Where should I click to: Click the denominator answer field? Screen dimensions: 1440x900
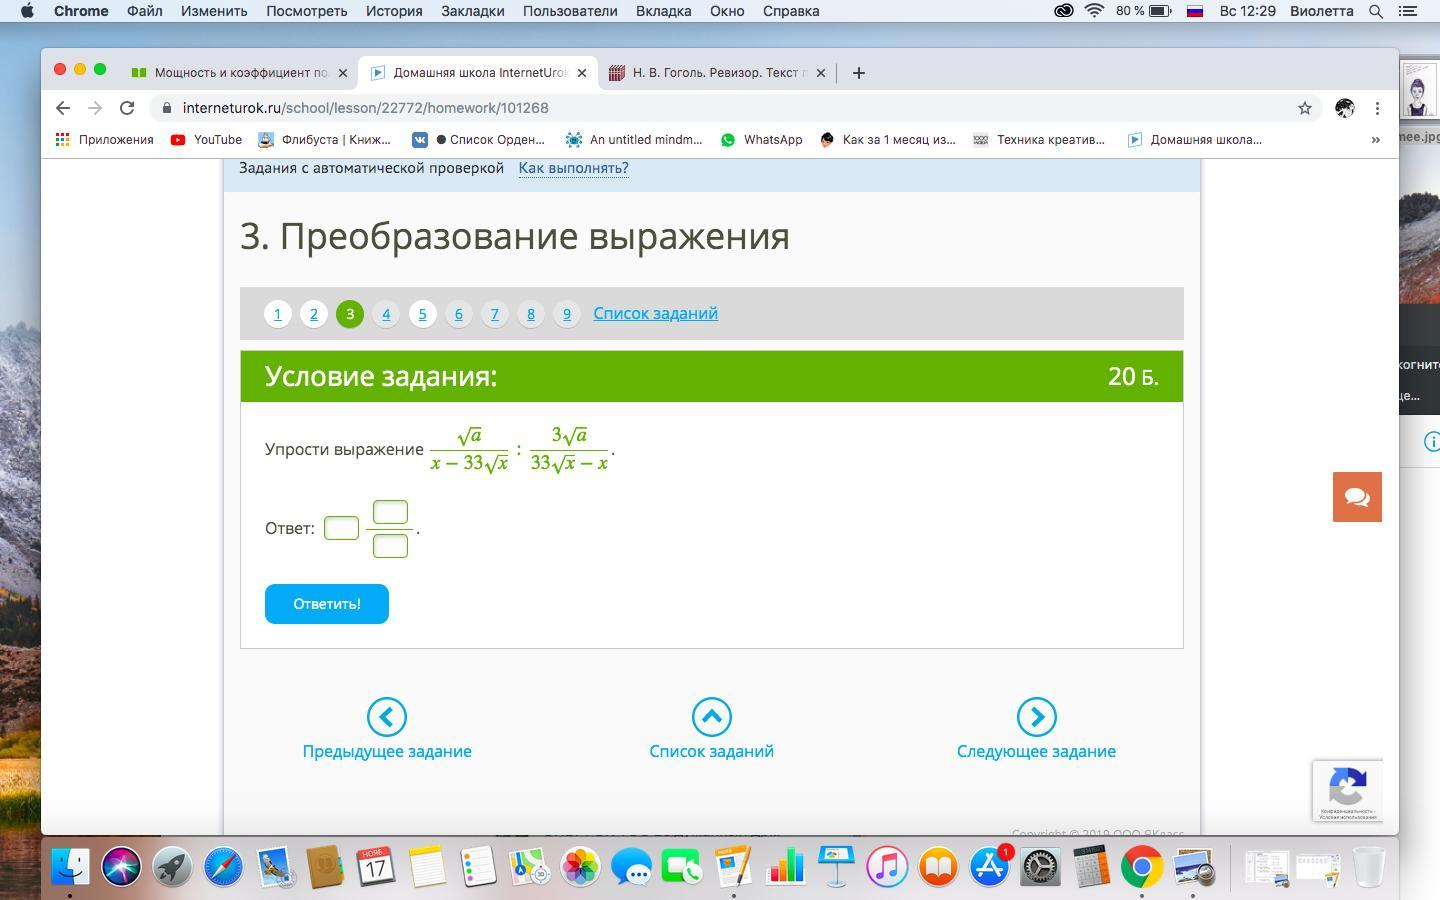pyautogui.click(x=390, y=545)
